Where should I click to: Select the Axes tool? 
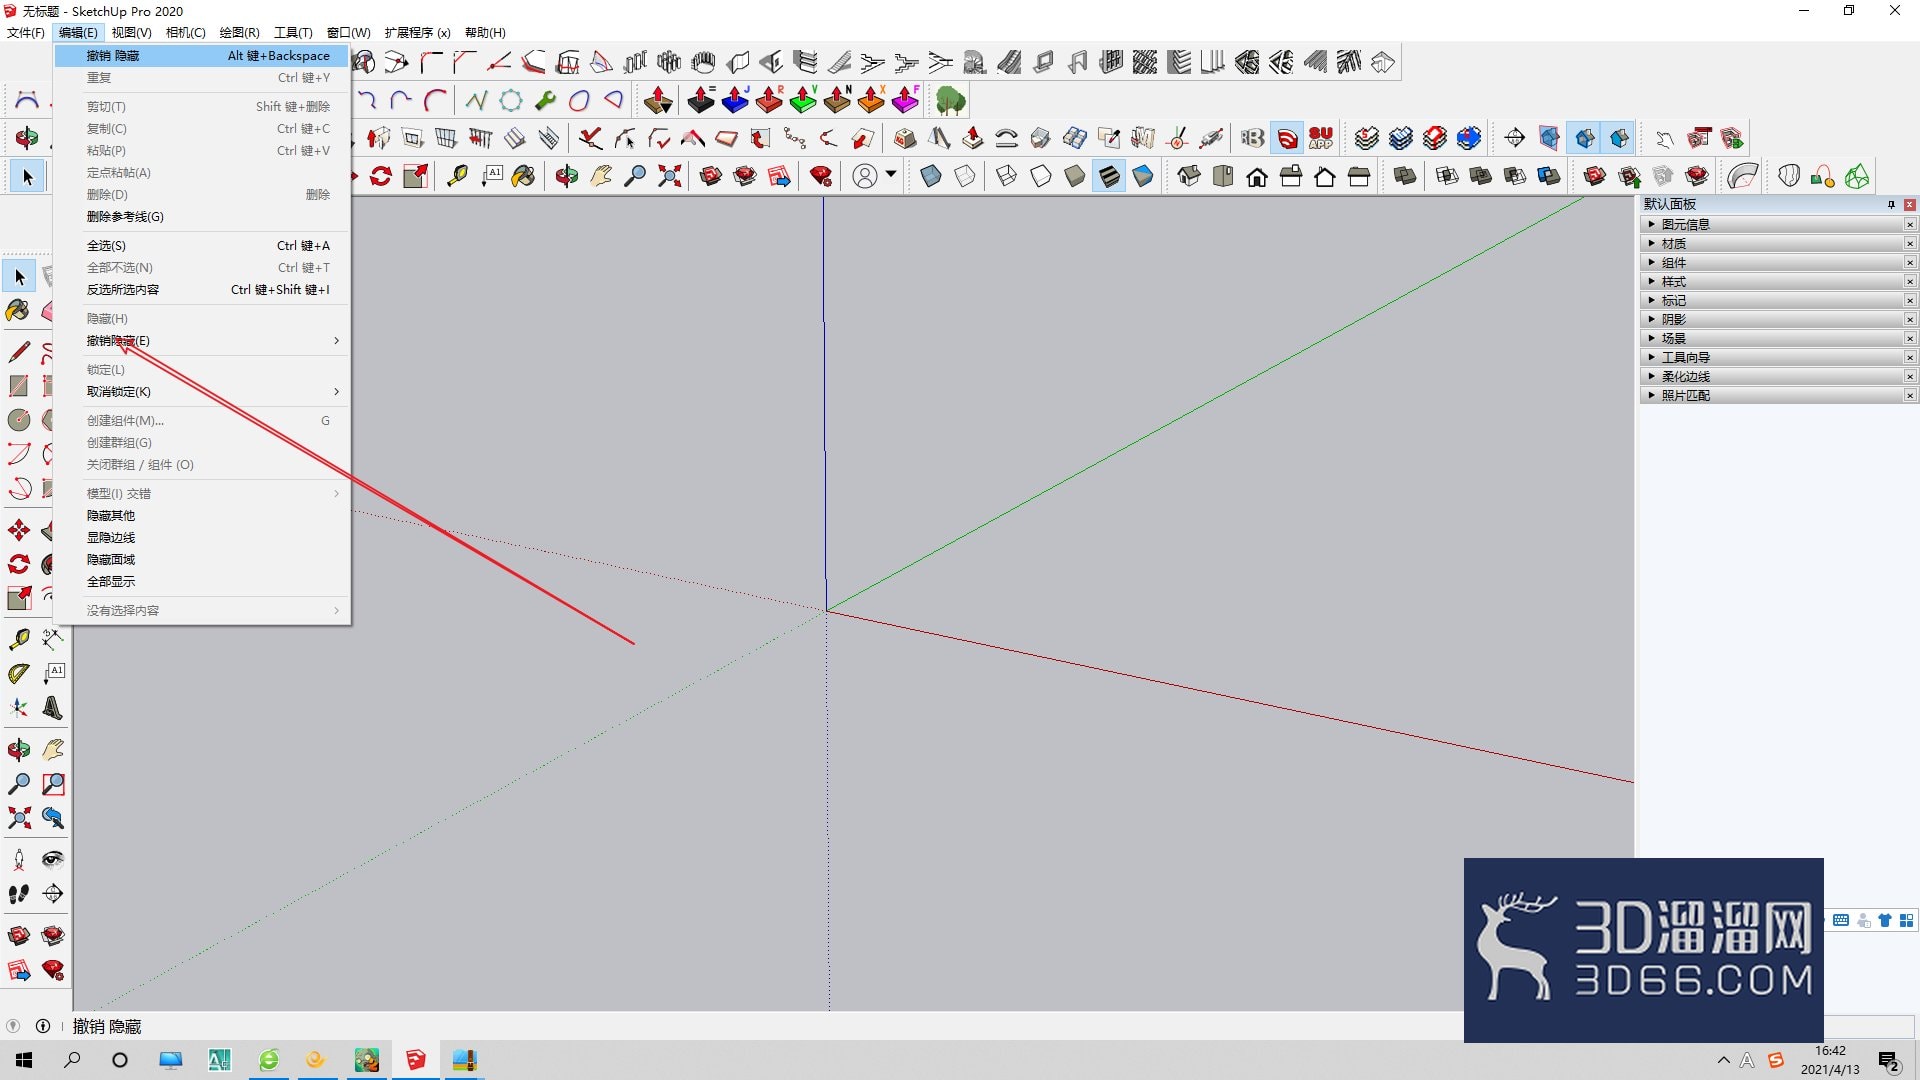pyautogui.click(x=19, y=708)
